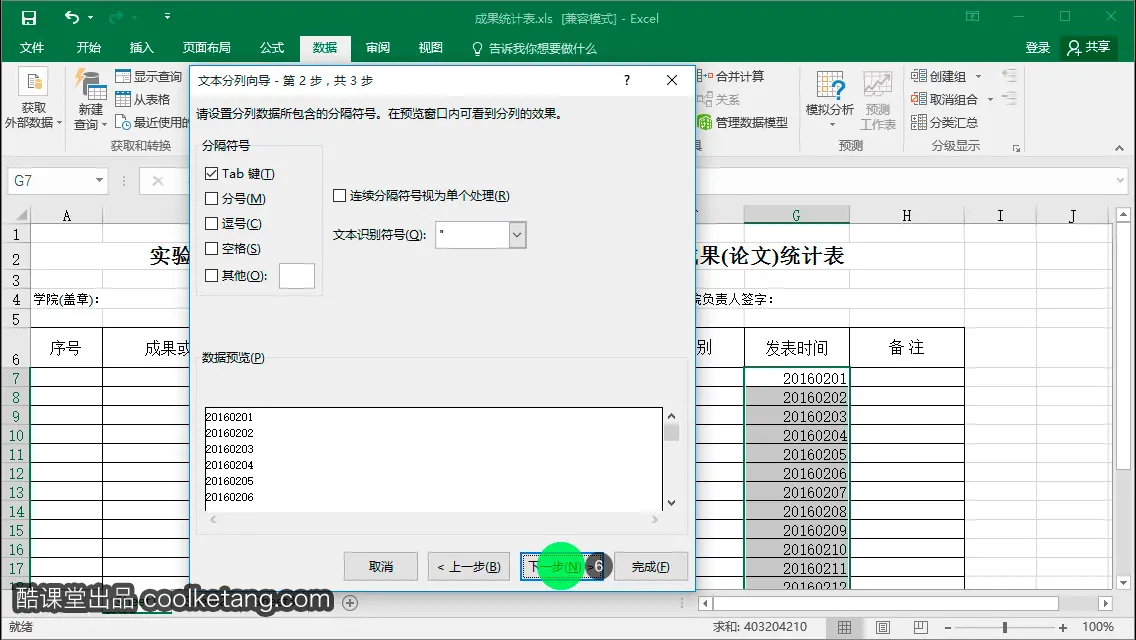Click the 告诉我你想要做什么 search box

(x=534, y=49)
